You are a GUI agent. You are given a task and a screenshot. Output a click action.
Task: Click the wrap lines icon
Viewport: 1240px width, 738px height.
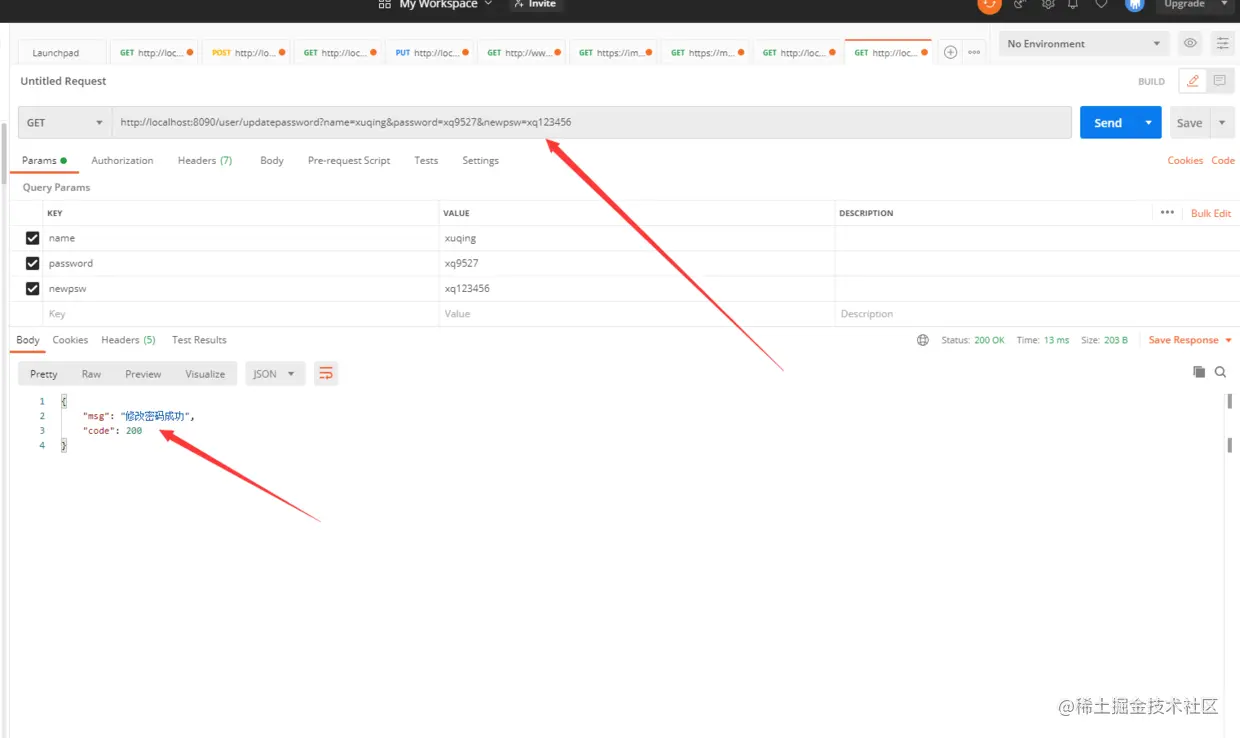pyautogui.click(x=326, y=374)
